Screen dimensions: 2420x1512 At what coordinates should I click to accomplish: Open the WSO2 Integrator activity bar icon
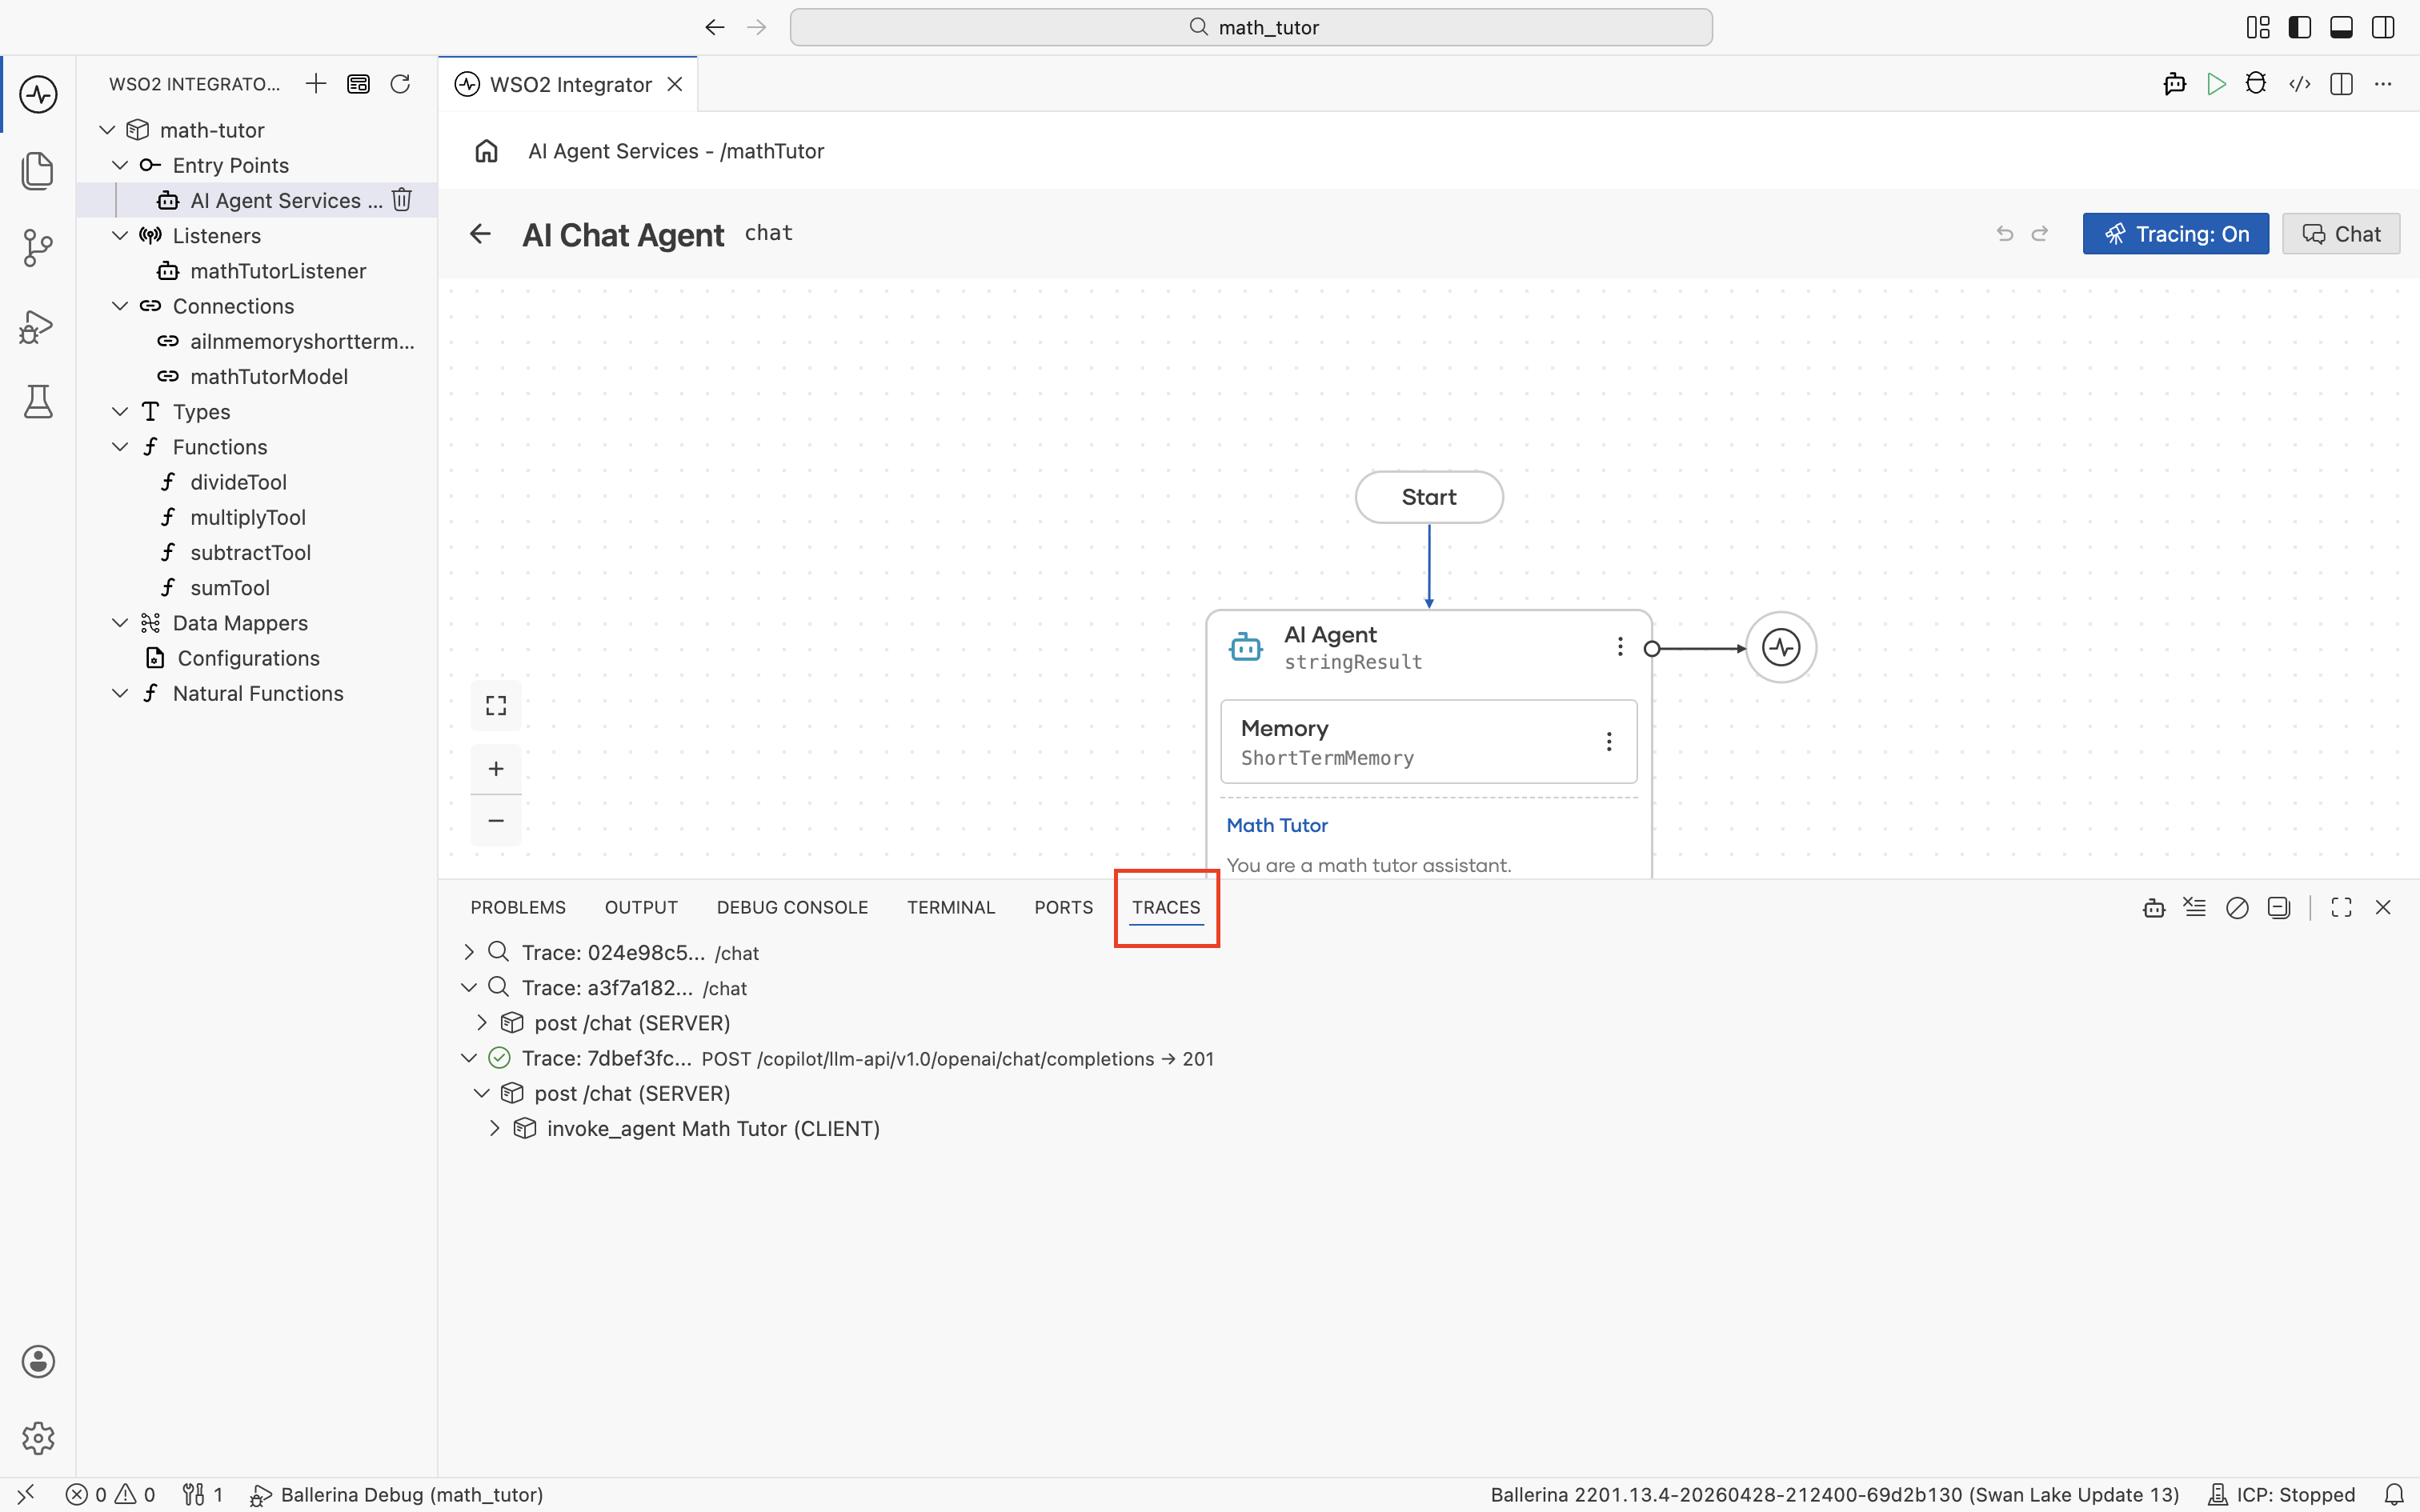click(x=38, y=95)
